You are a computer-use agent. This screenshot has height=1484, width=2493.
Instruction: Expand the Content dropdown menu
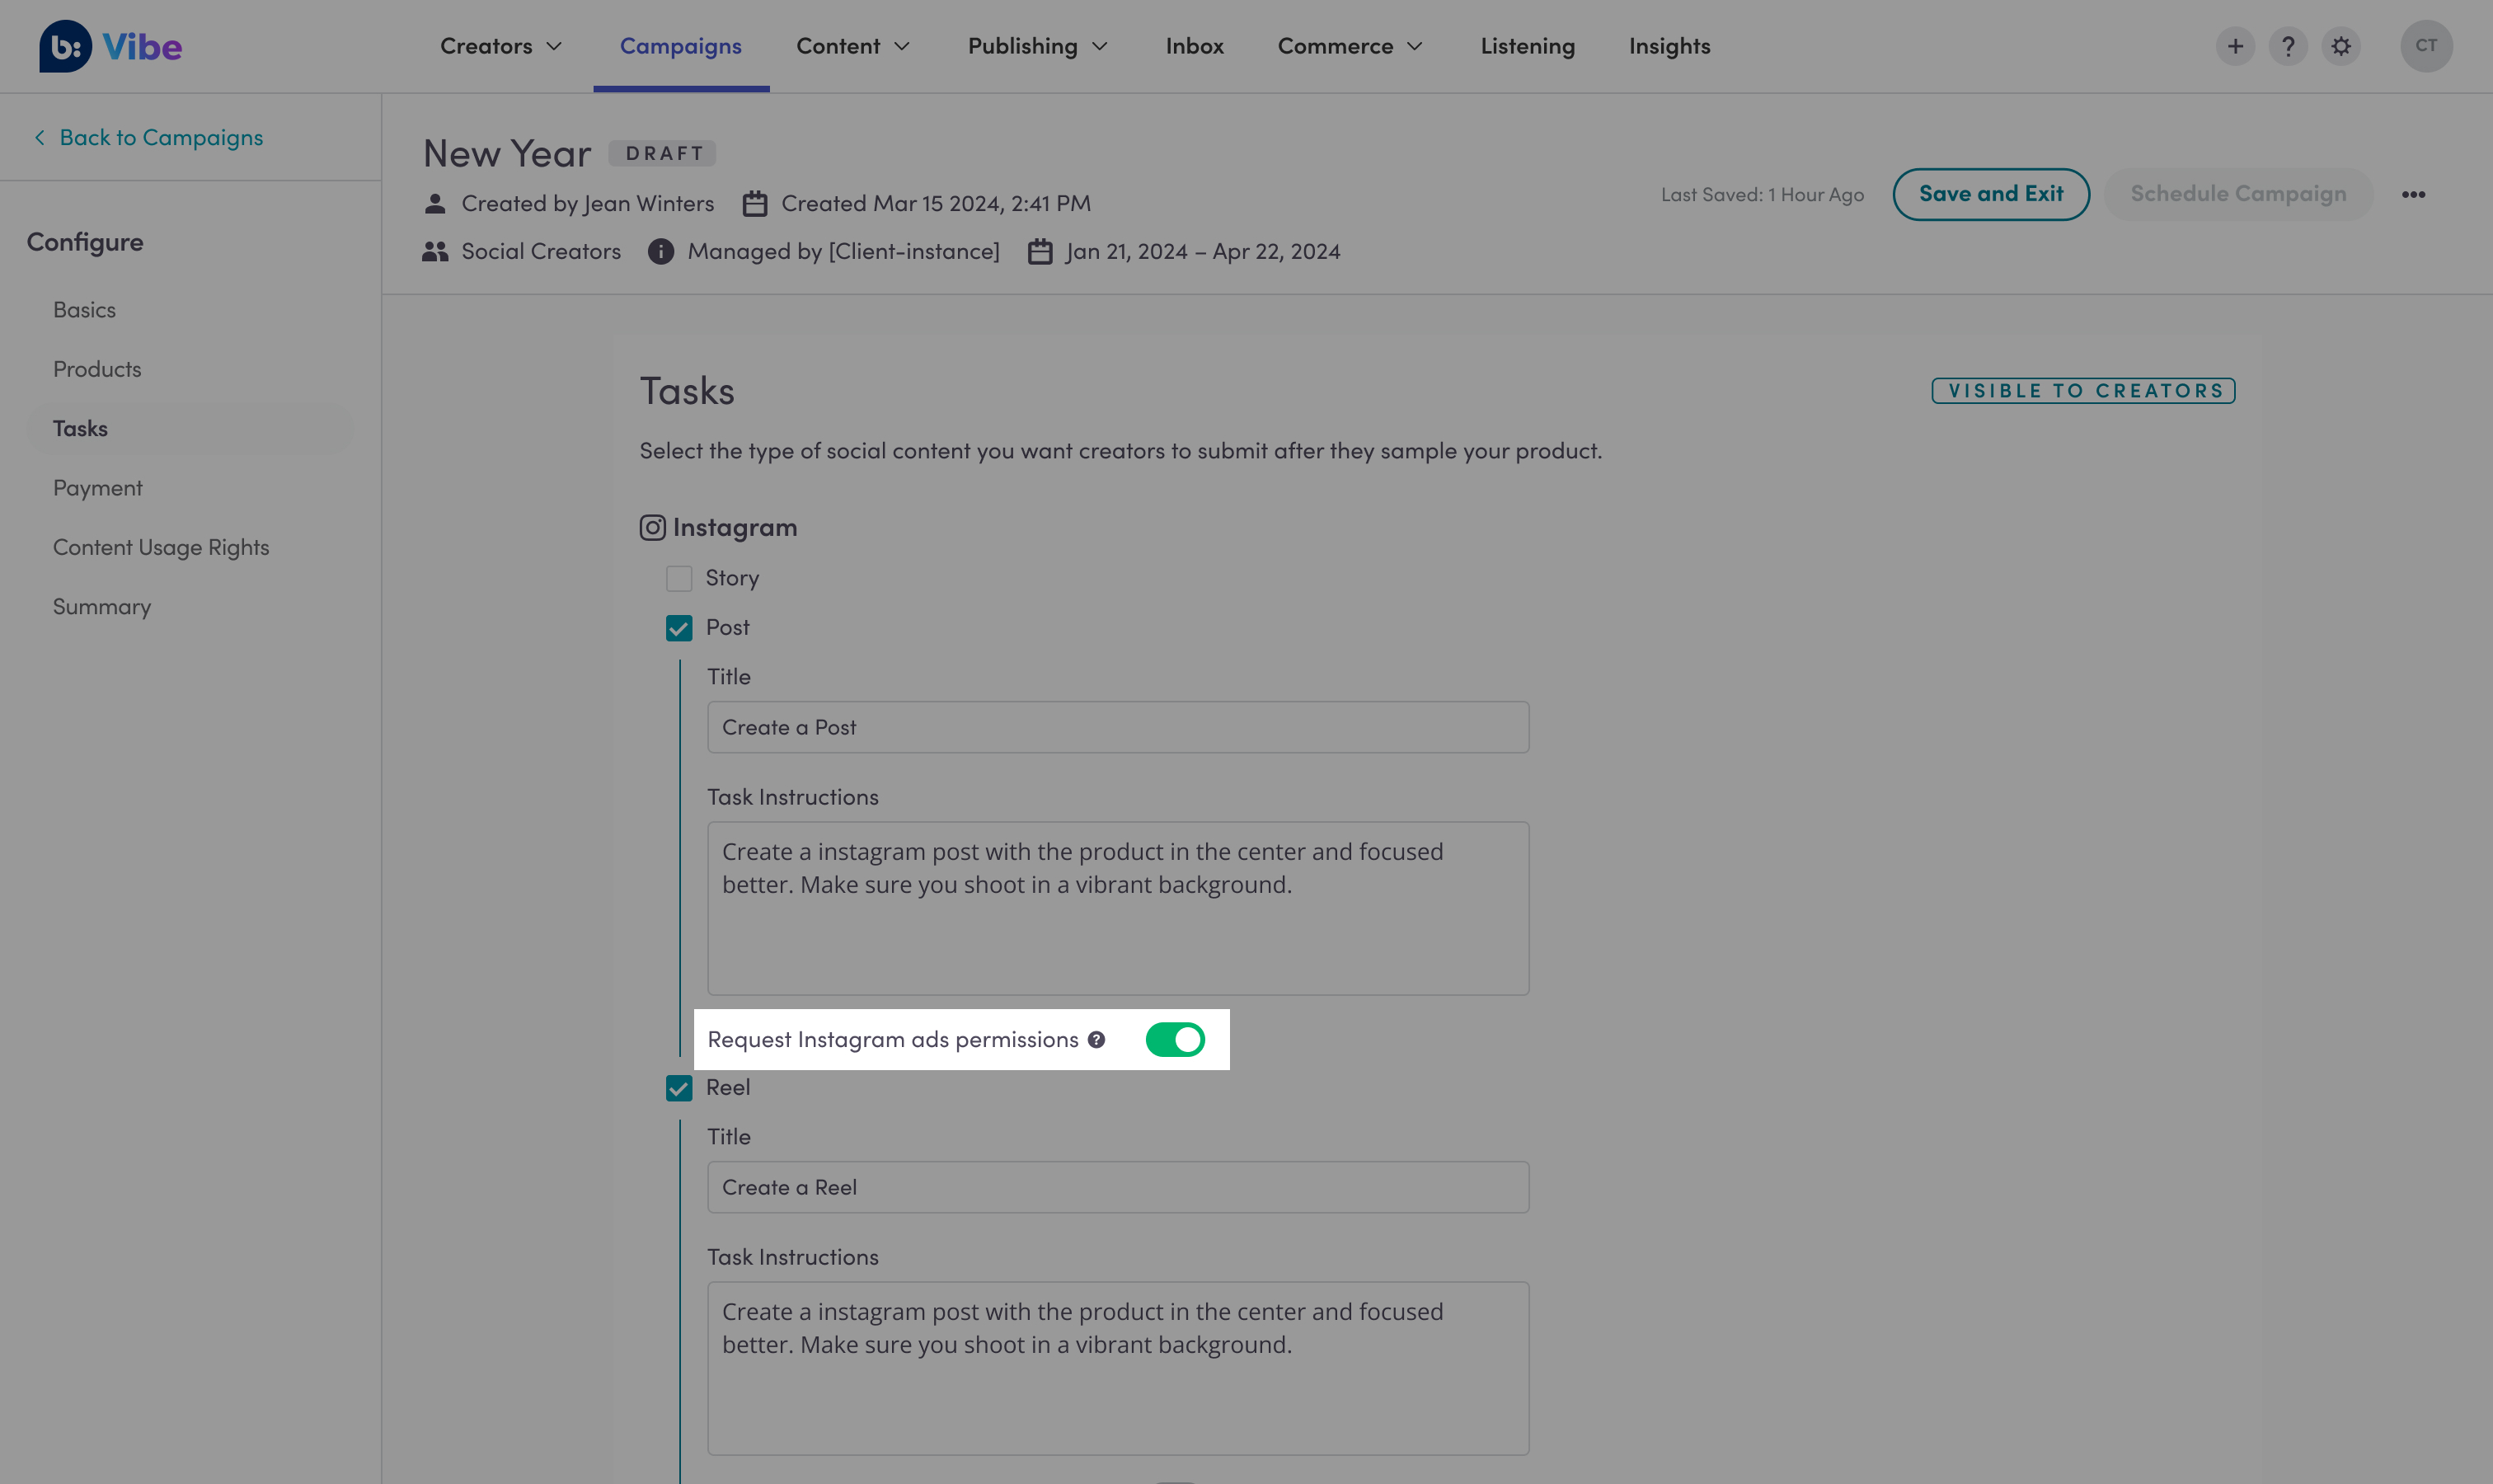pyautogui.click(x=853, y=46)
